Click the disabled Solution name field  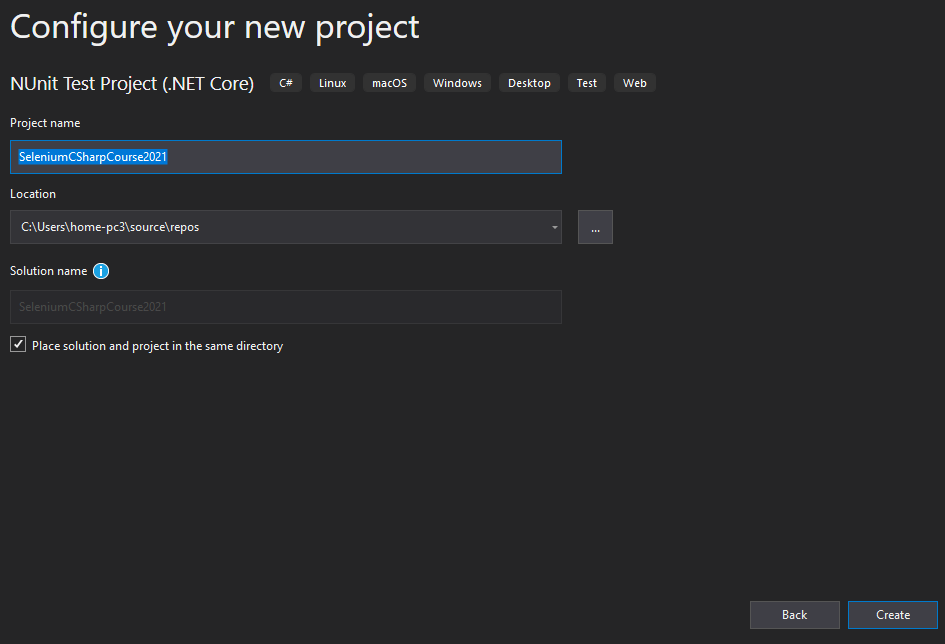[x=286, y=307]
